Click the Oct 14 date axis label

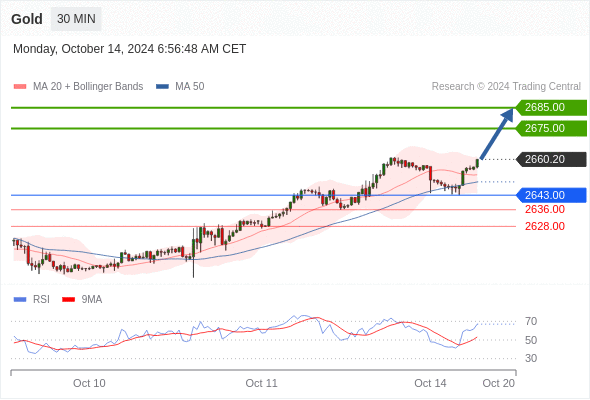coord(430,383)
